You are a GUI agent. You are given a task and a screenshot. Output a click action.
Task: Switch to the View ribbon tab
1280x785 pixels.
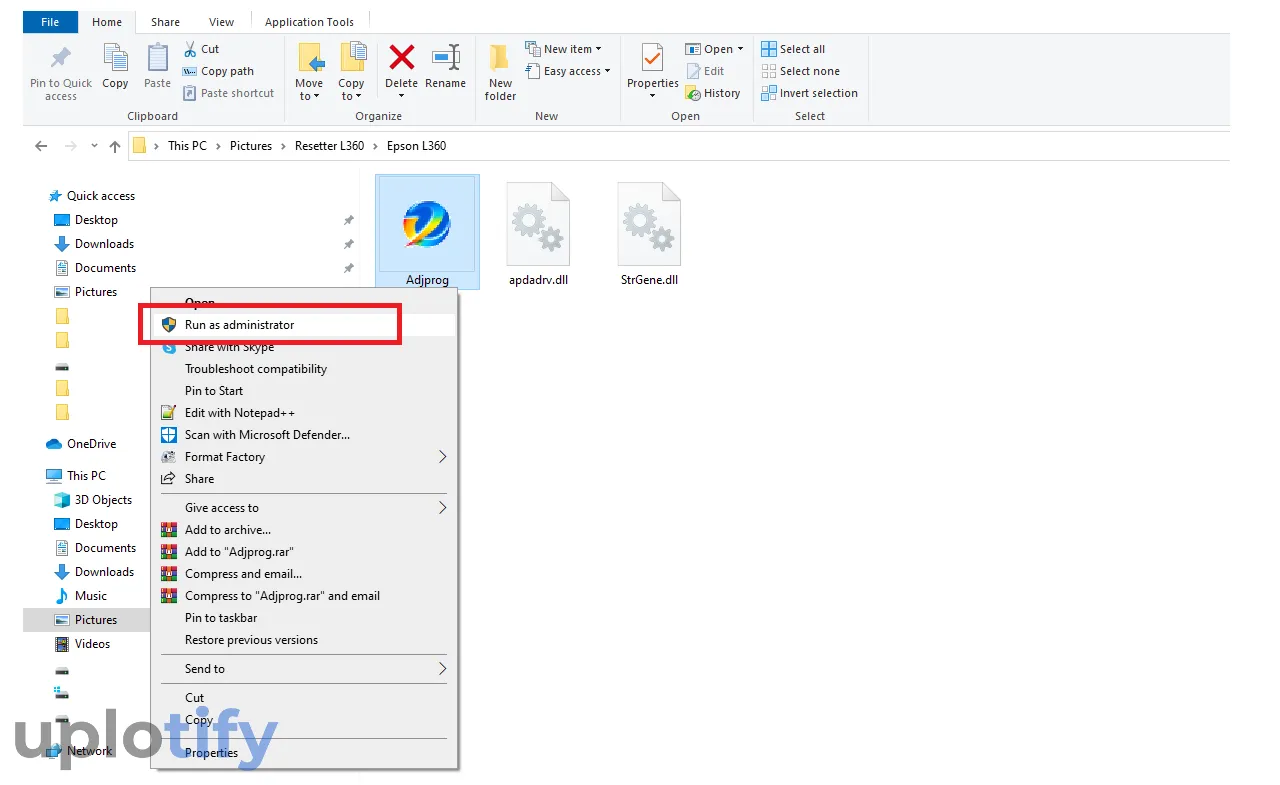[x=222, y=22]
